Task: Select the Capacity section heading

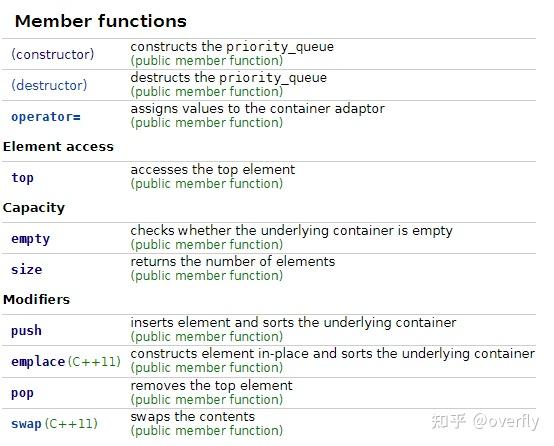Action: (x=34, y=208)
